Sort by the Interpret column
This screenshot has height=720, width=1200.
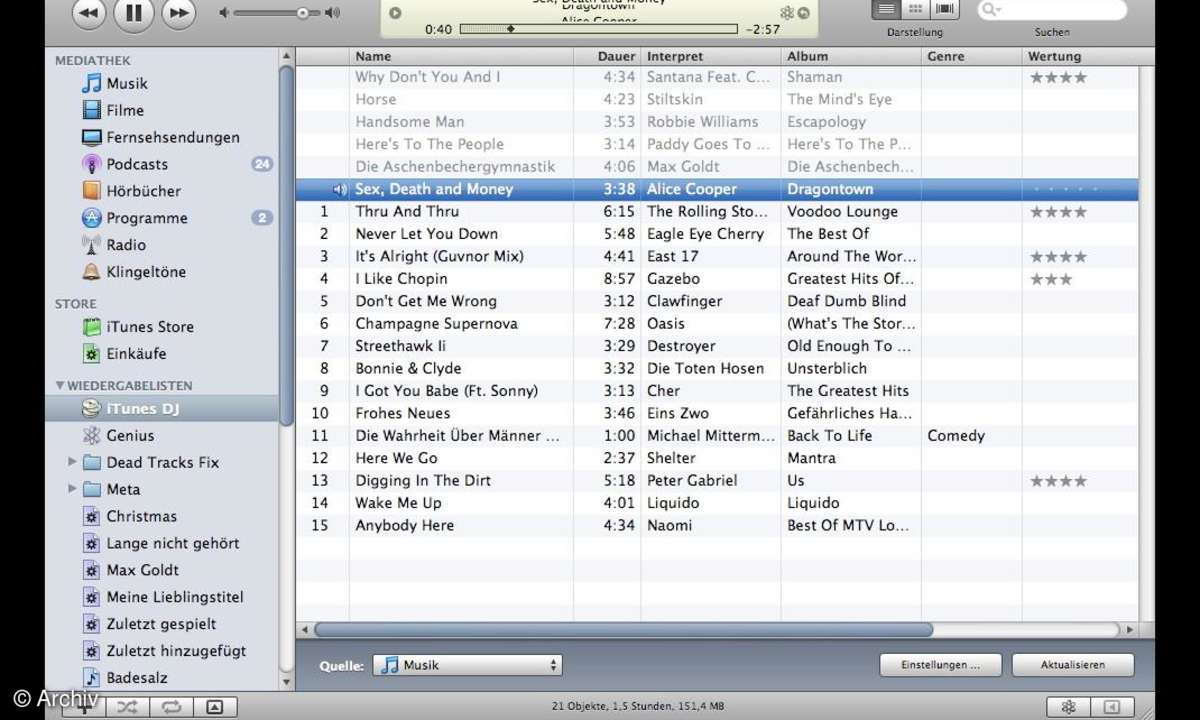coord(711,56)
